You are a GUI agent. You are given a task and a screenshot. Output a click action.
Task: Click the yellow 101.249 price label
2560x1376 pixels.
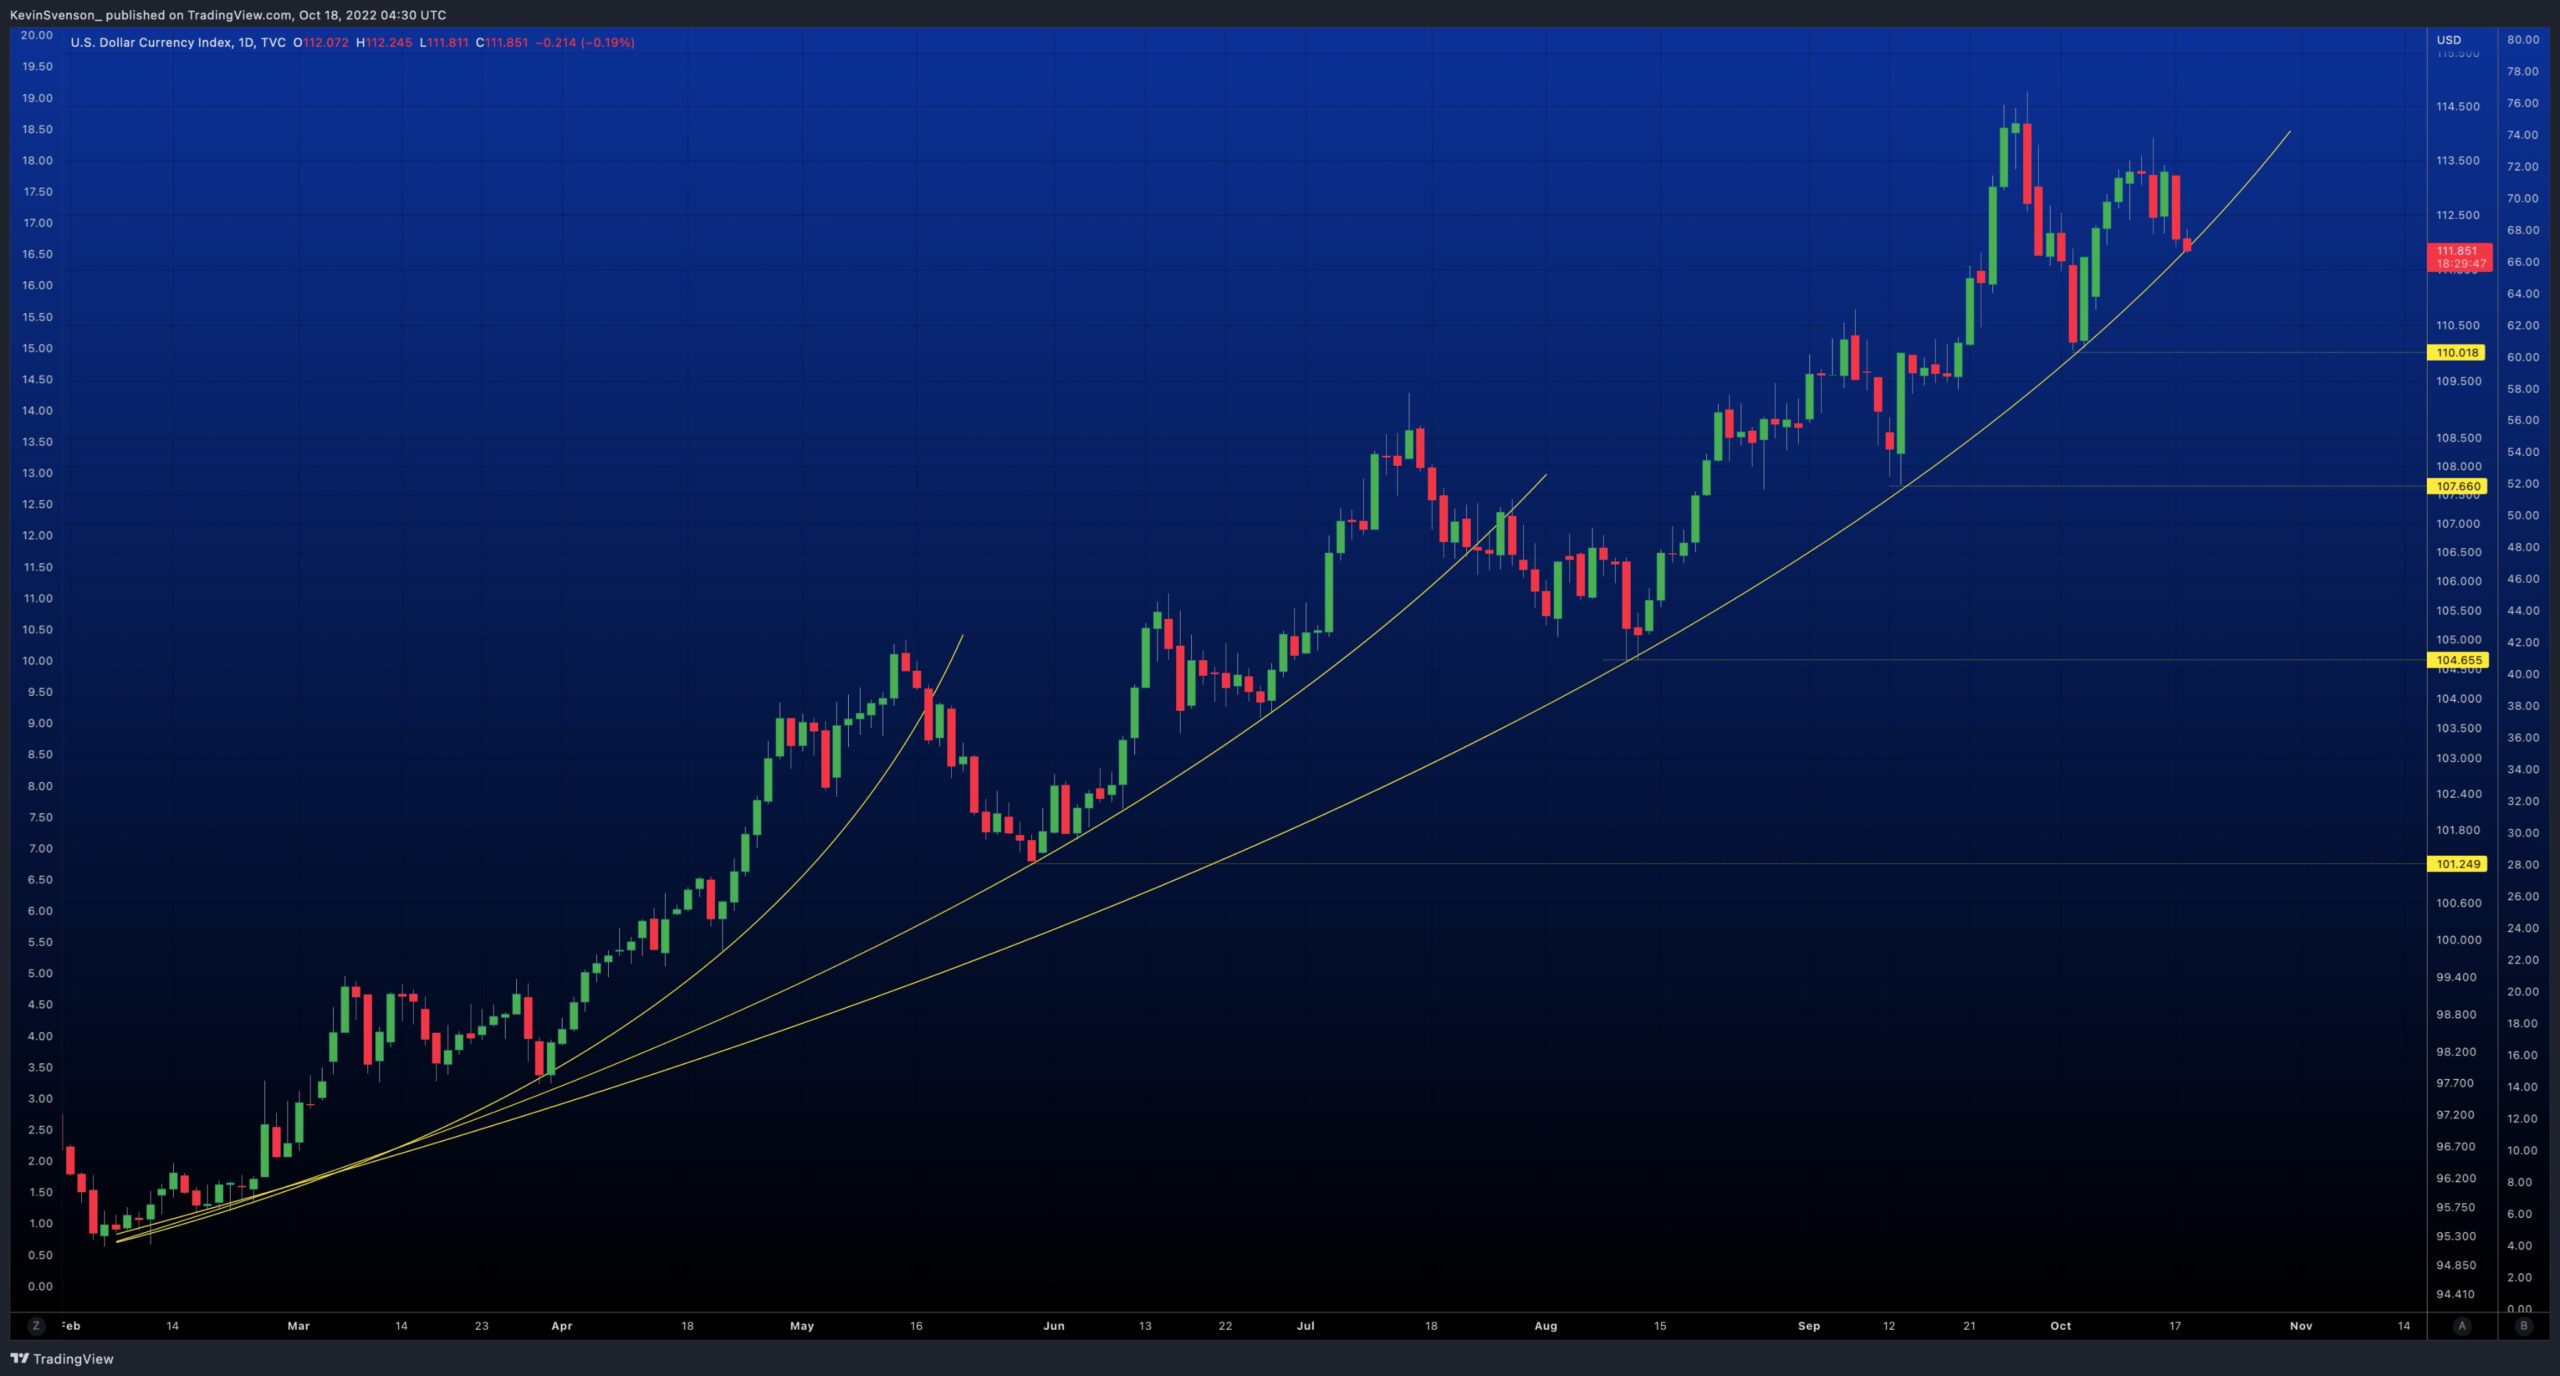click(x=2457, y=864)
